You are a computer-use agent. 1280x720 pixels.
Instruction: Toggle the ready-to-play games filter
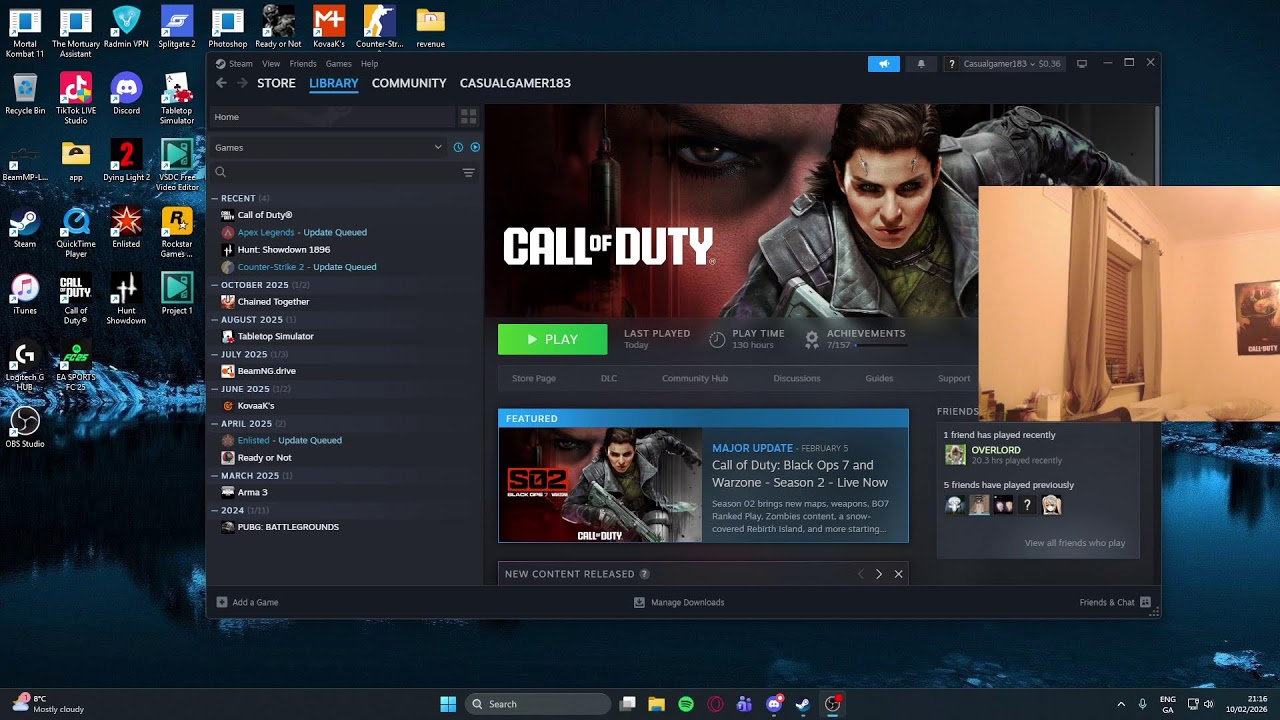475,147
